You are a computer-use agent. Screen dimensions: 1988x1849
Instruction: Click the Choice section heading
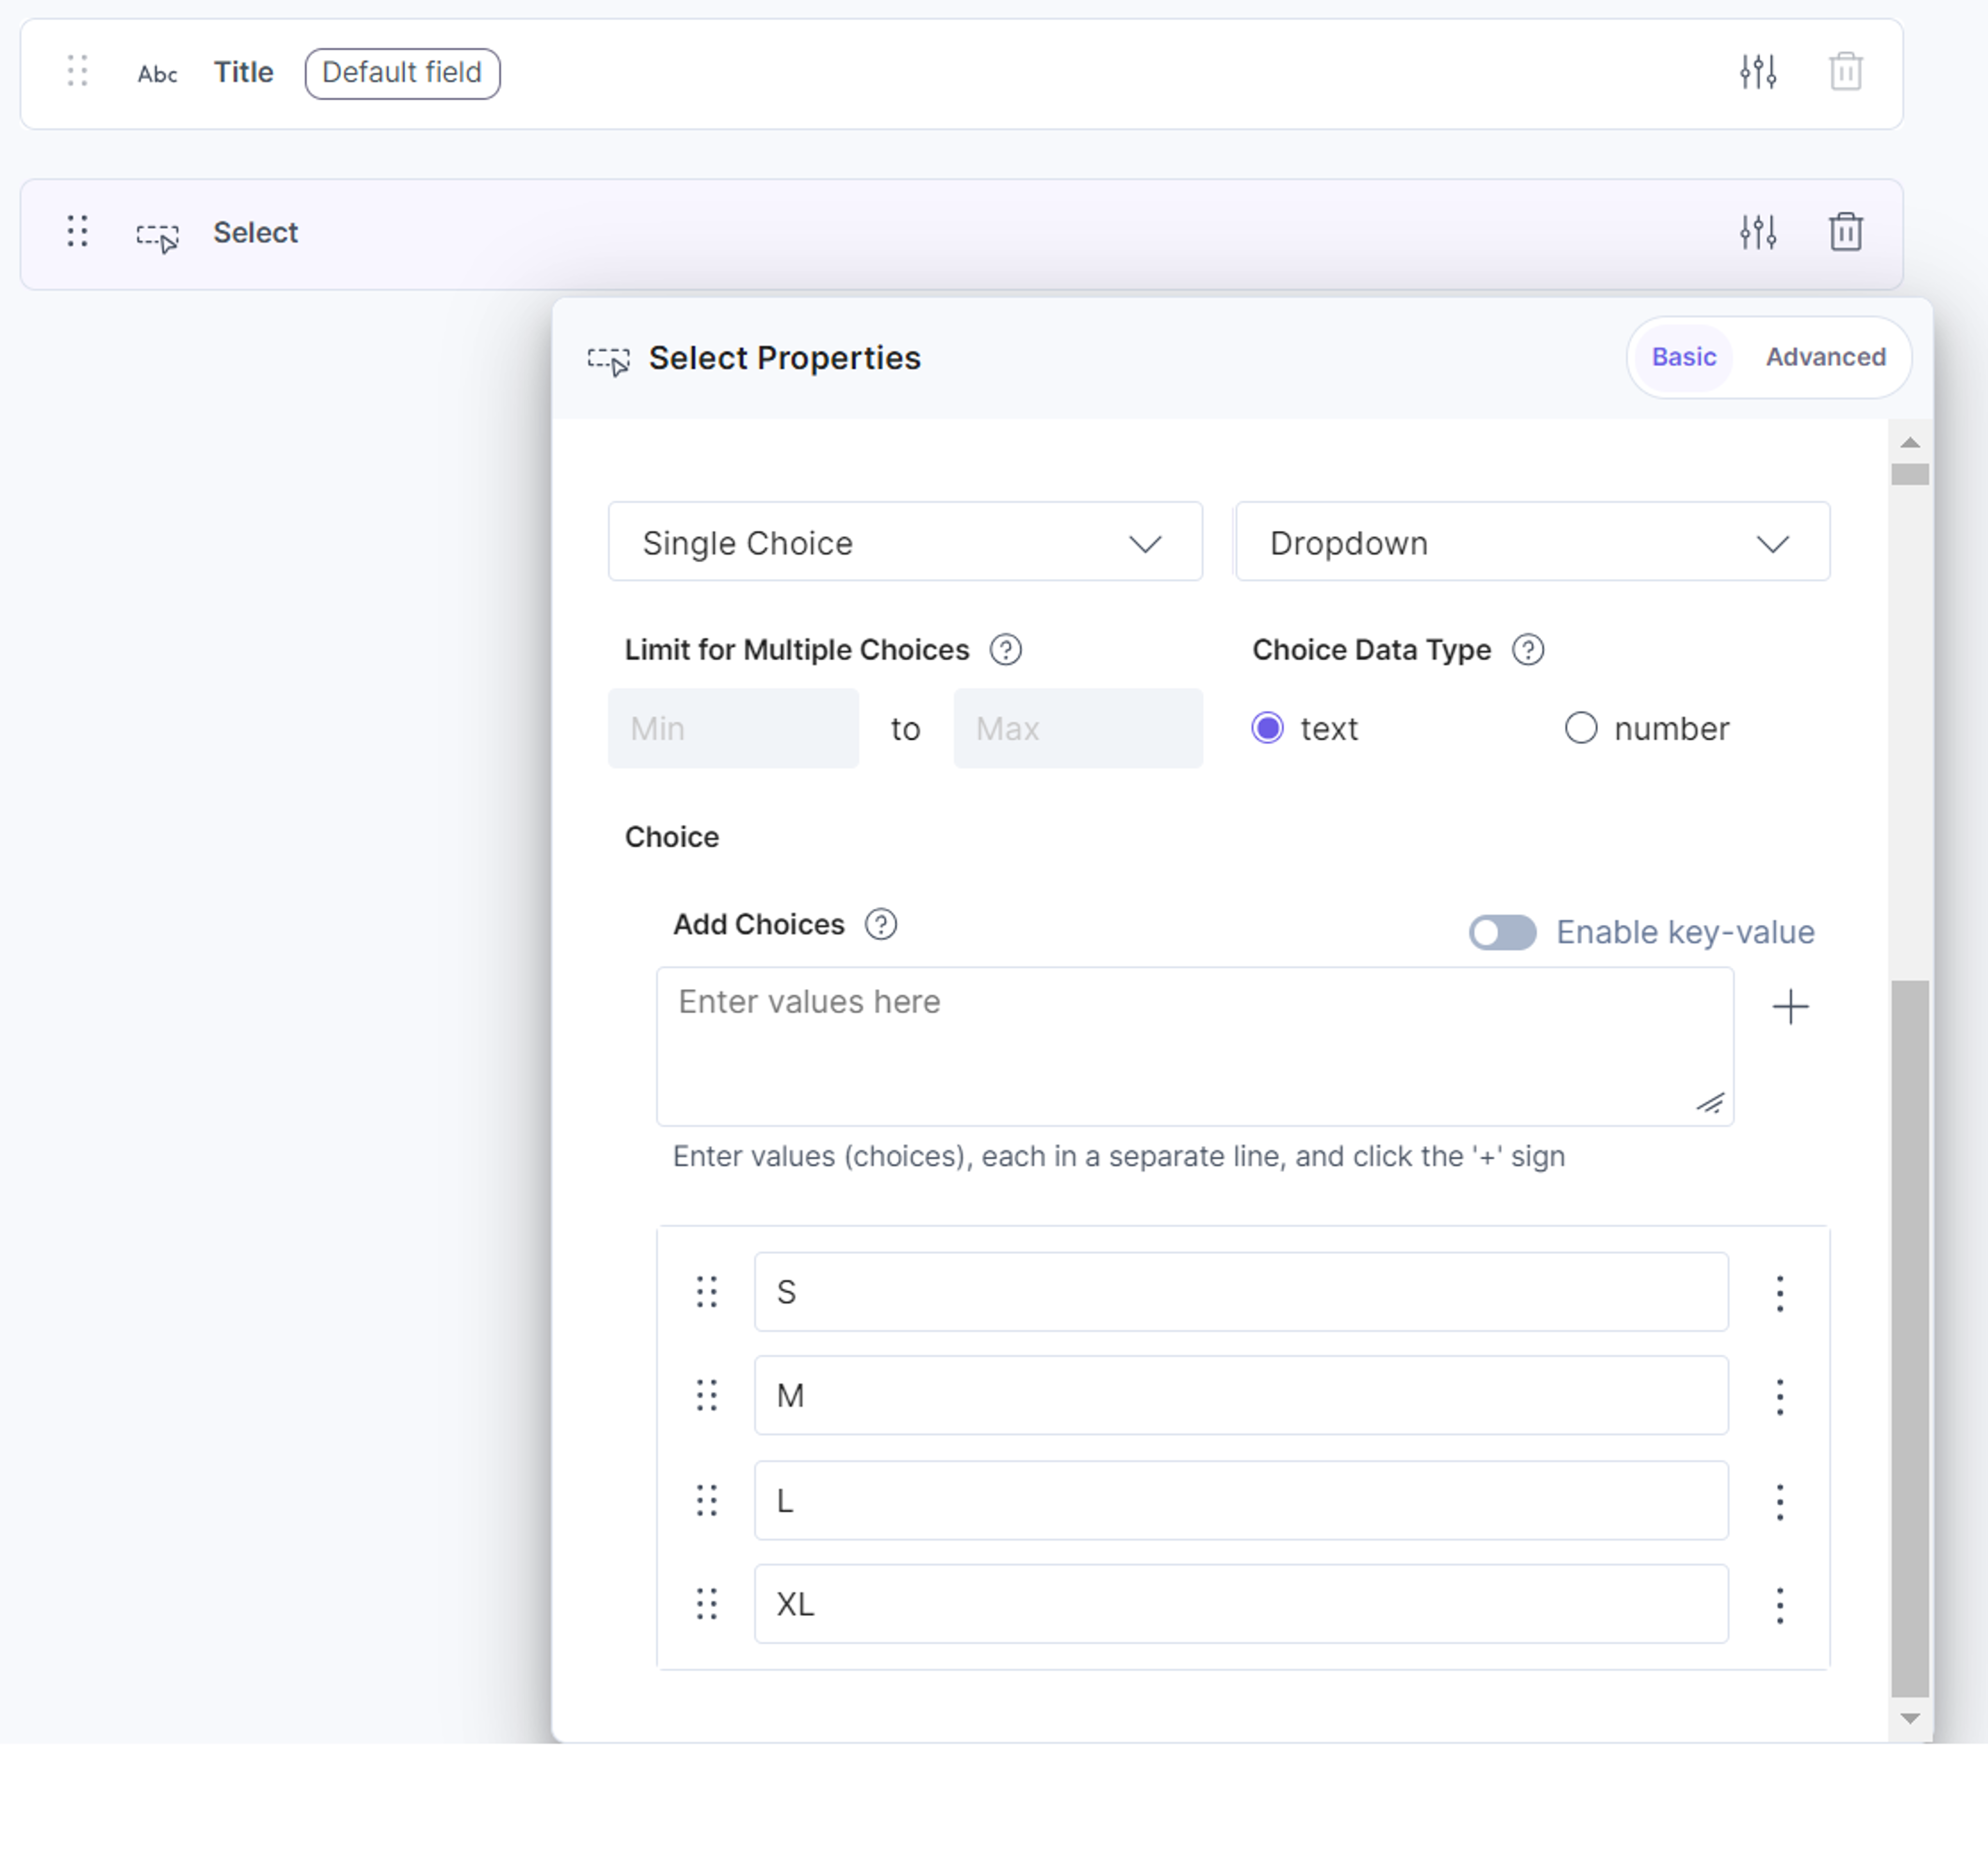pyautogui.click(x=672, y=837)
